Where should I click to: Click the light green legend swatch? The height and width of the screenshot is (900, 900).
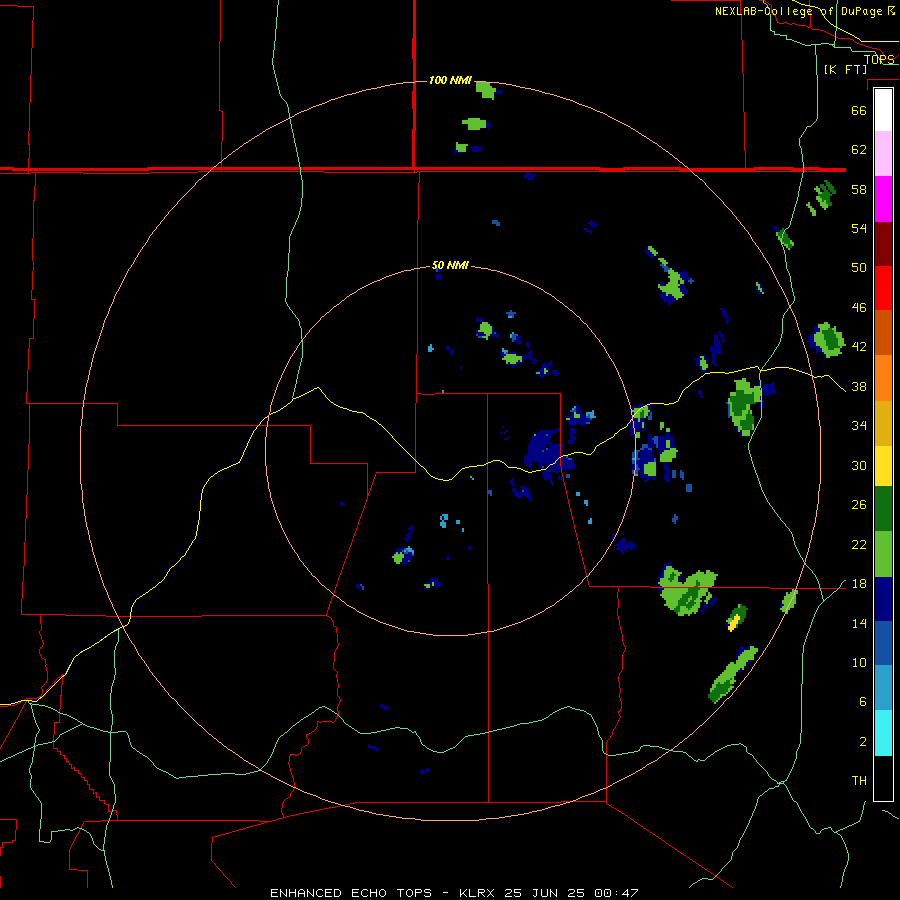(883, 554)
